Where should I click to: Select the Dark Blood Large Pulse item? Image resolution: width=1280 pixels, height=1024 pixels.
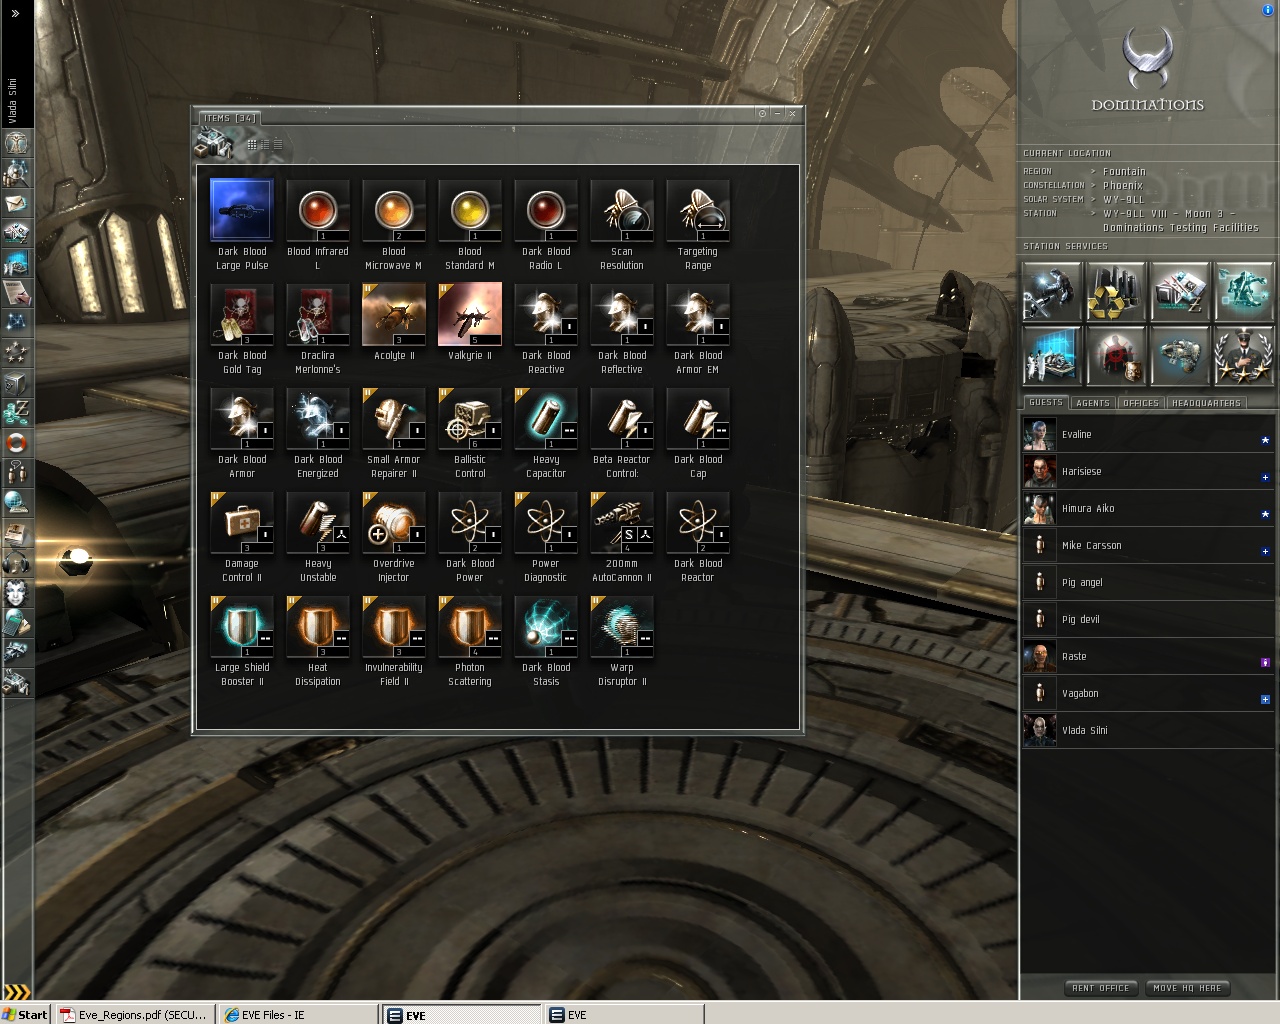click(x=242, y=226)
